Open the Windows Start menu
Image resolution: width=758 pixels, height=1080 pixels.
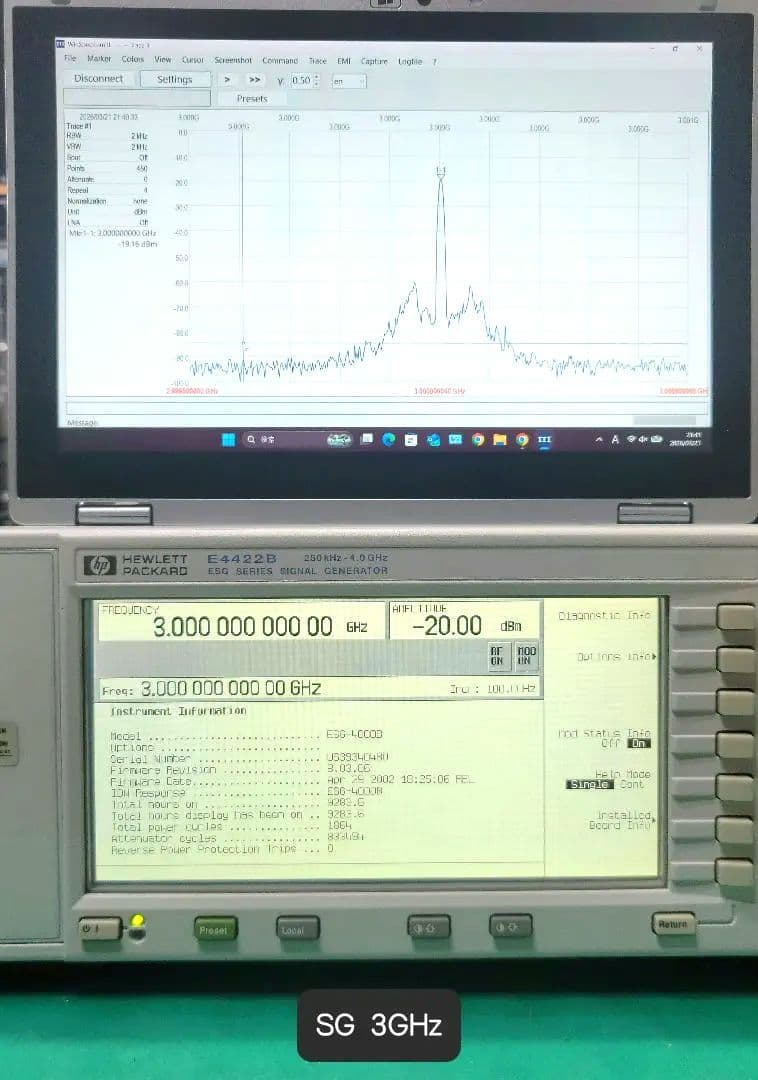229,439
